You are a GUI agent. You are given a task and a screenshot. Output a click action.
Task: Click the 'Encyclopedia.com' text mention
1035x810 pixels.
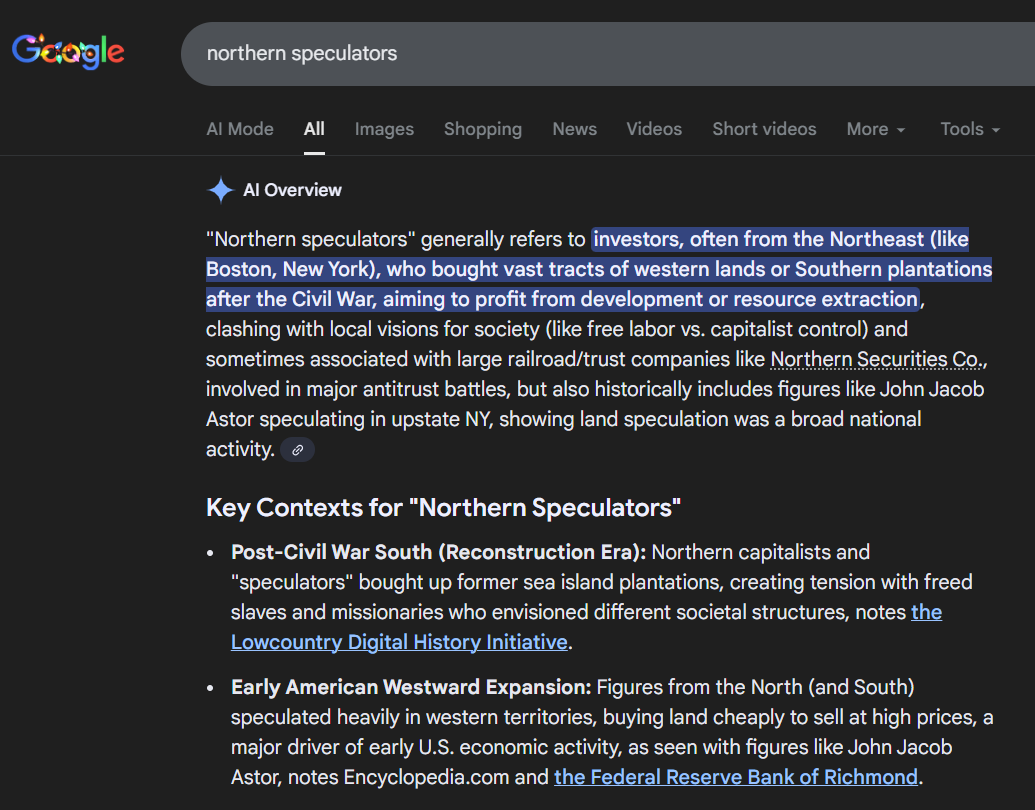426,777
